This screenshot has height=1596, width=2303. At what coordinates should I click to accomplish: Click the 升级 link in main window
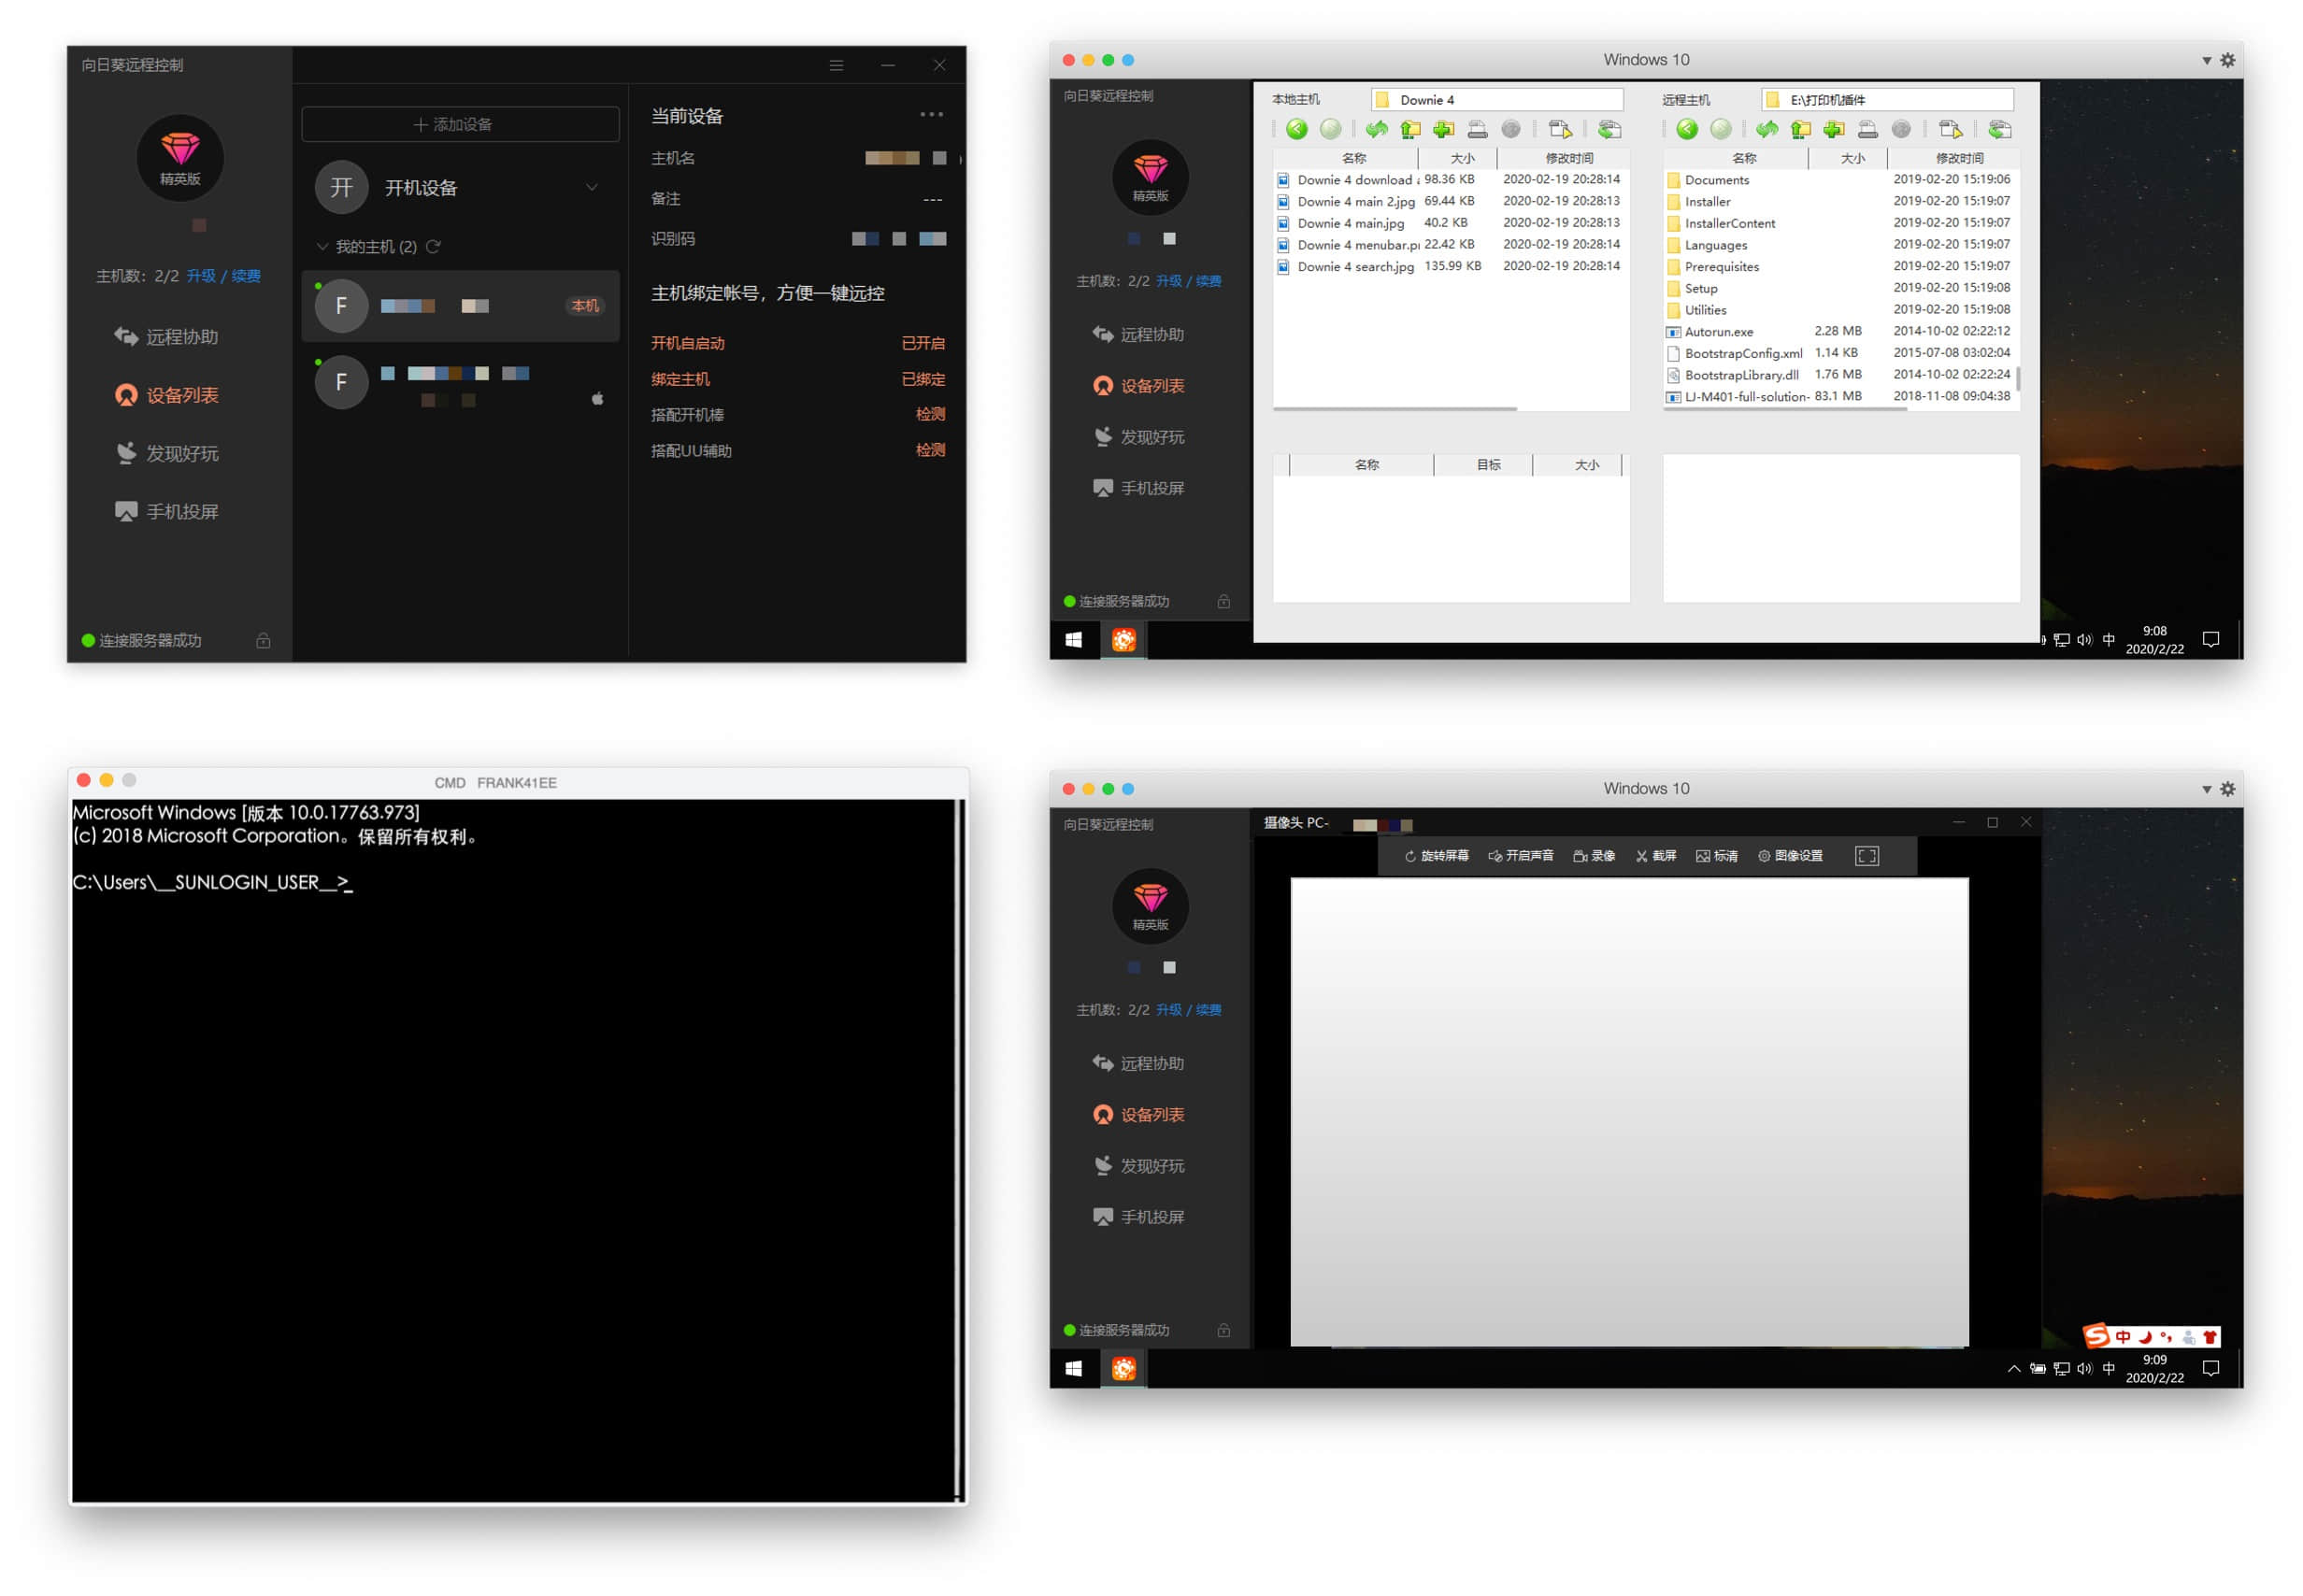200,276
